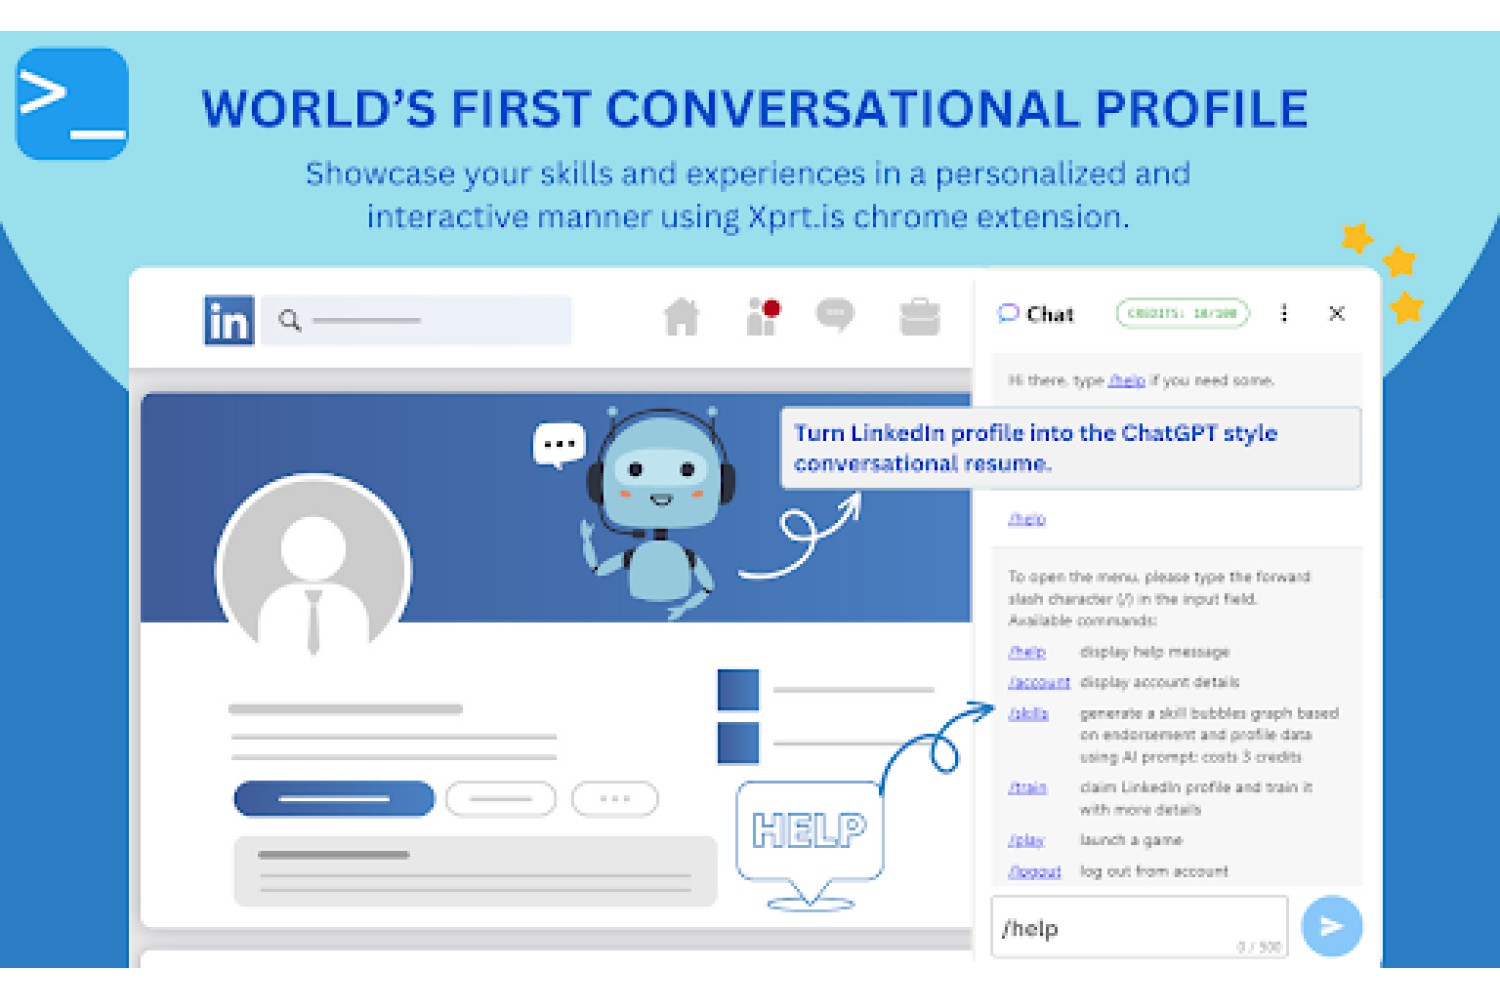Click the Xprt.is terminal logo icon
The width and height of the screenshot is (1500, 1000).
[x=72, y=104]
